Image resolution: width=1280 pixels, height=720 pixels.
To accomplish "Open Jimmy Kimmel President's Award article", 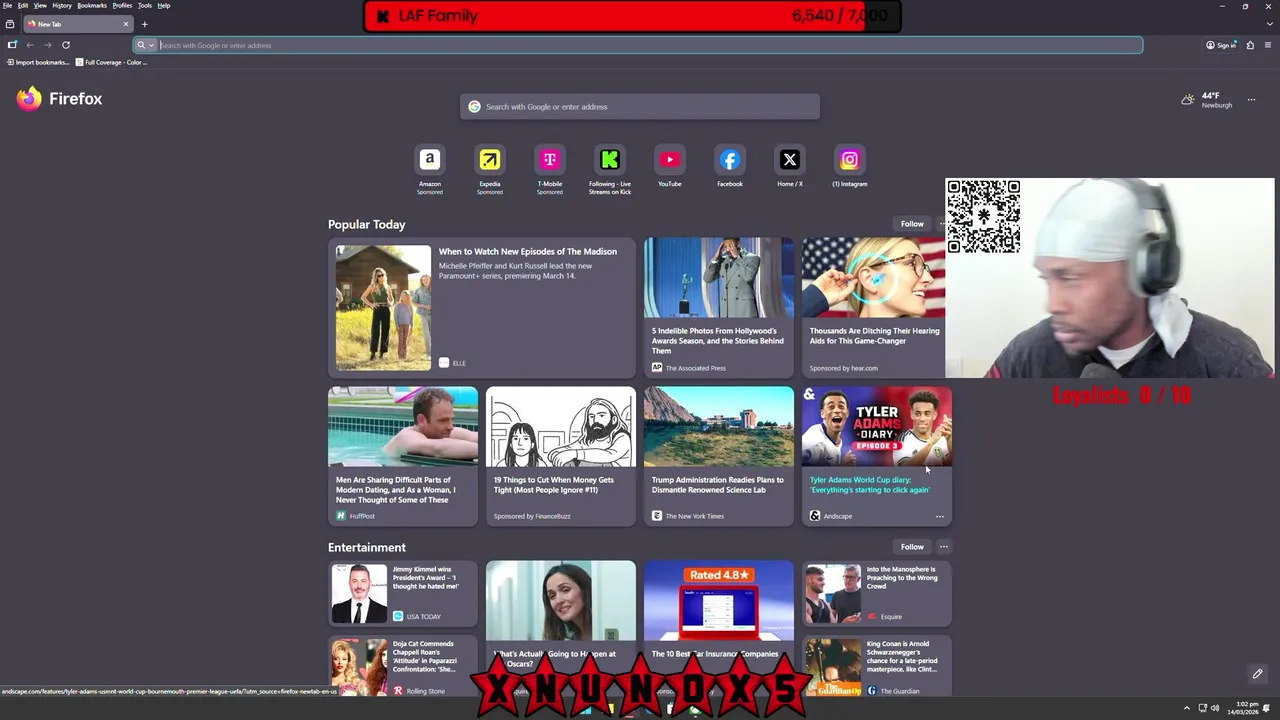I will [x=402, y=594].
